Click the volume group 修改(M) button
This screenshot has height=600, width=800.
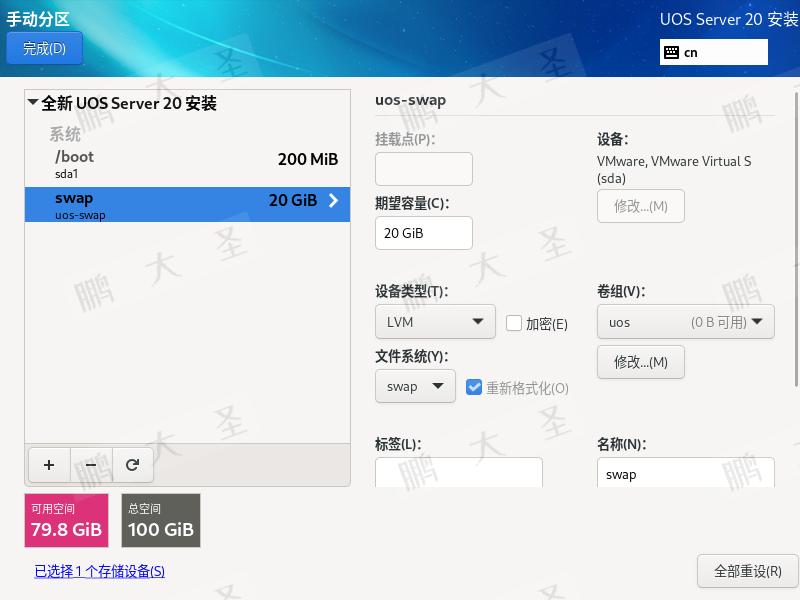coord(641,362)
